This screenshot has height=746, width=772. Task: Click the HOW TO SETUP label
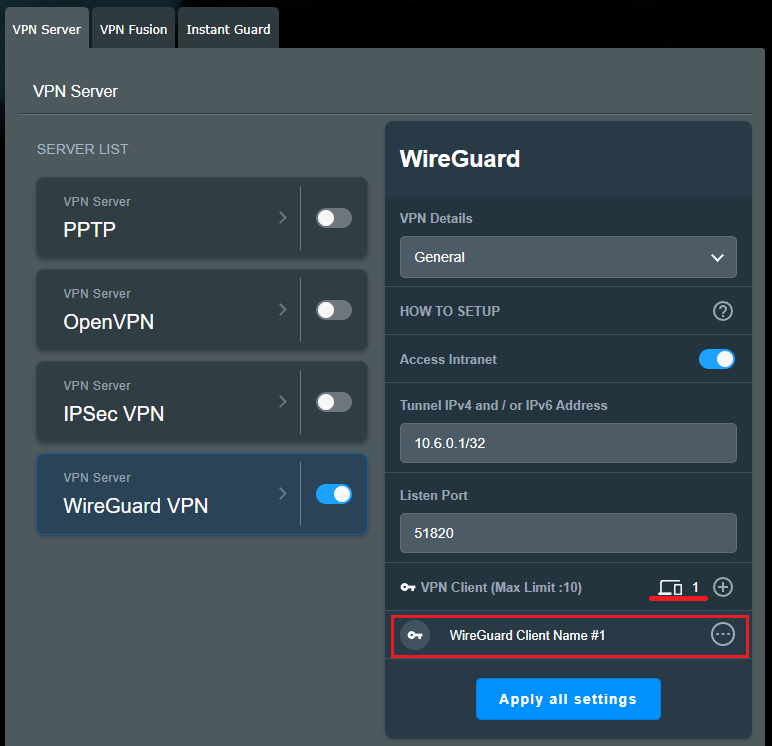(x=450, y=311)
